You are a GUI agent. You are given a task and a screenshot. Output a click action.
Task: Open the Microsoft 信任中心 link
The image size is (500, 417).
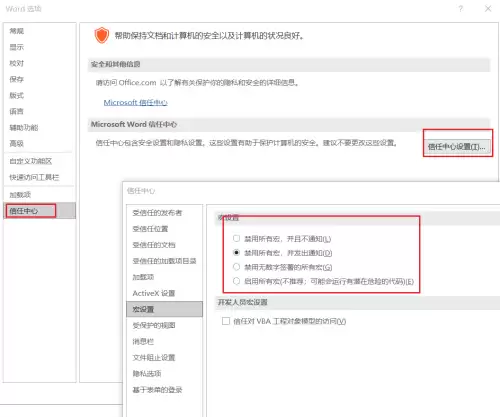[135, 102]
